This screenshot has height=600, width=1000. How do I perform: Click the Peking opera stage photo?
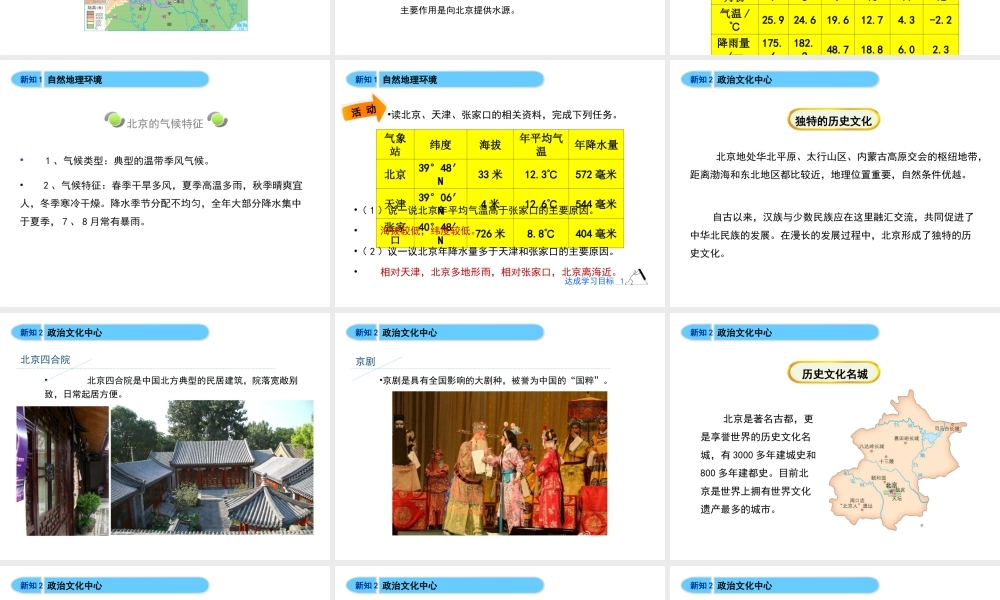tap(499, 463)
